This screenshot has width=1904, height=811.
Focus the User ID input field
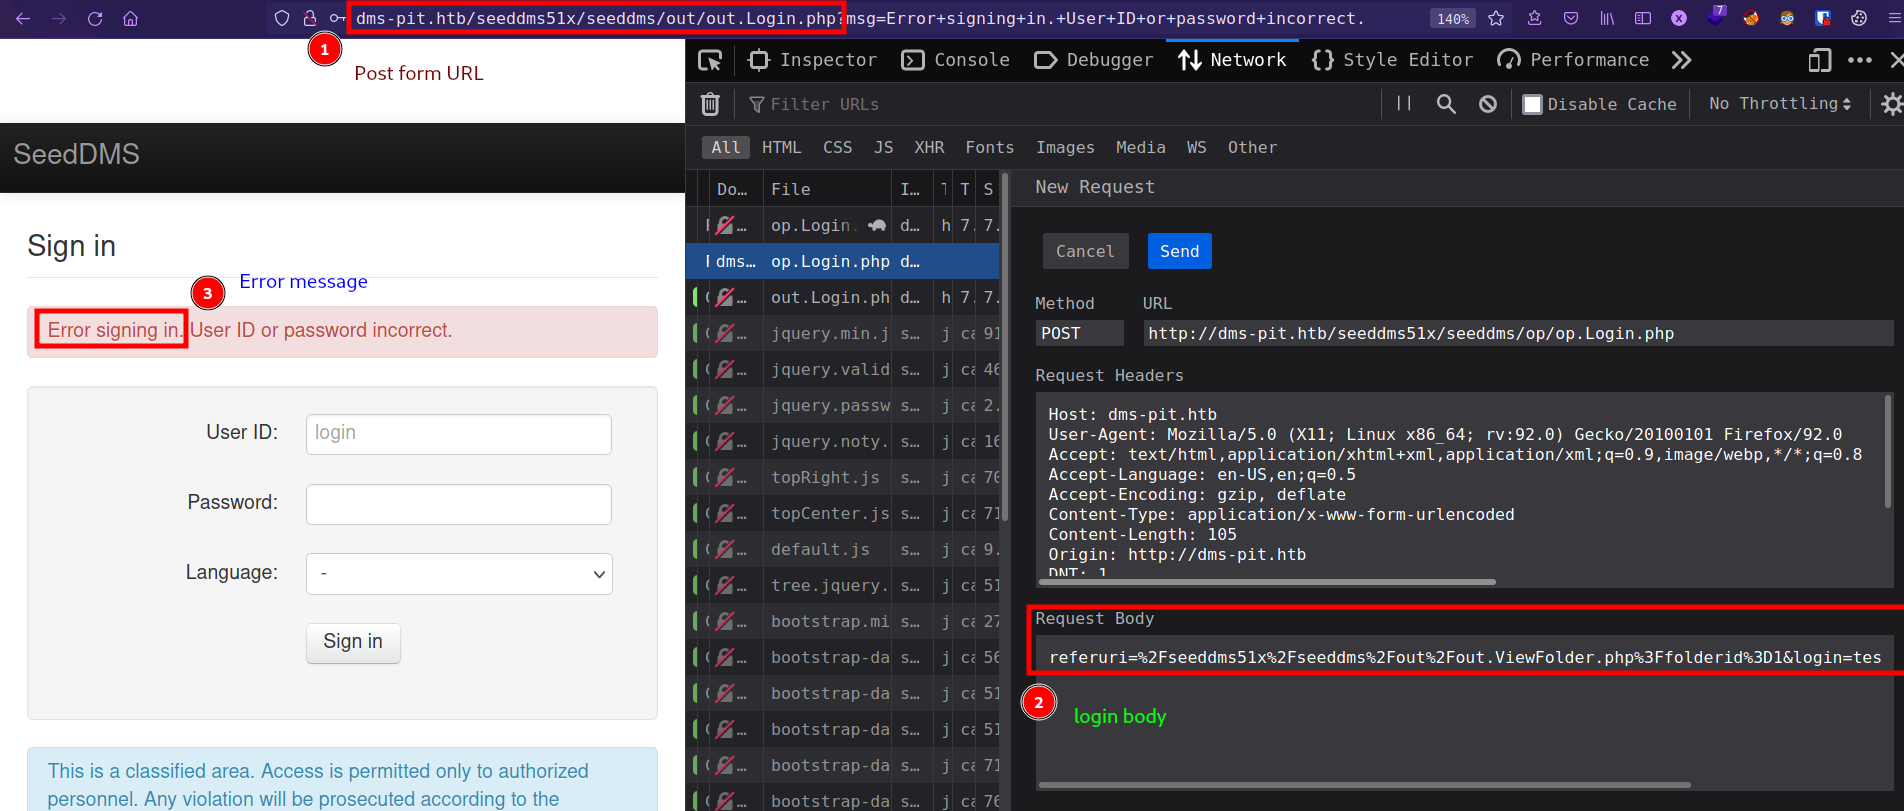[459, 434]
